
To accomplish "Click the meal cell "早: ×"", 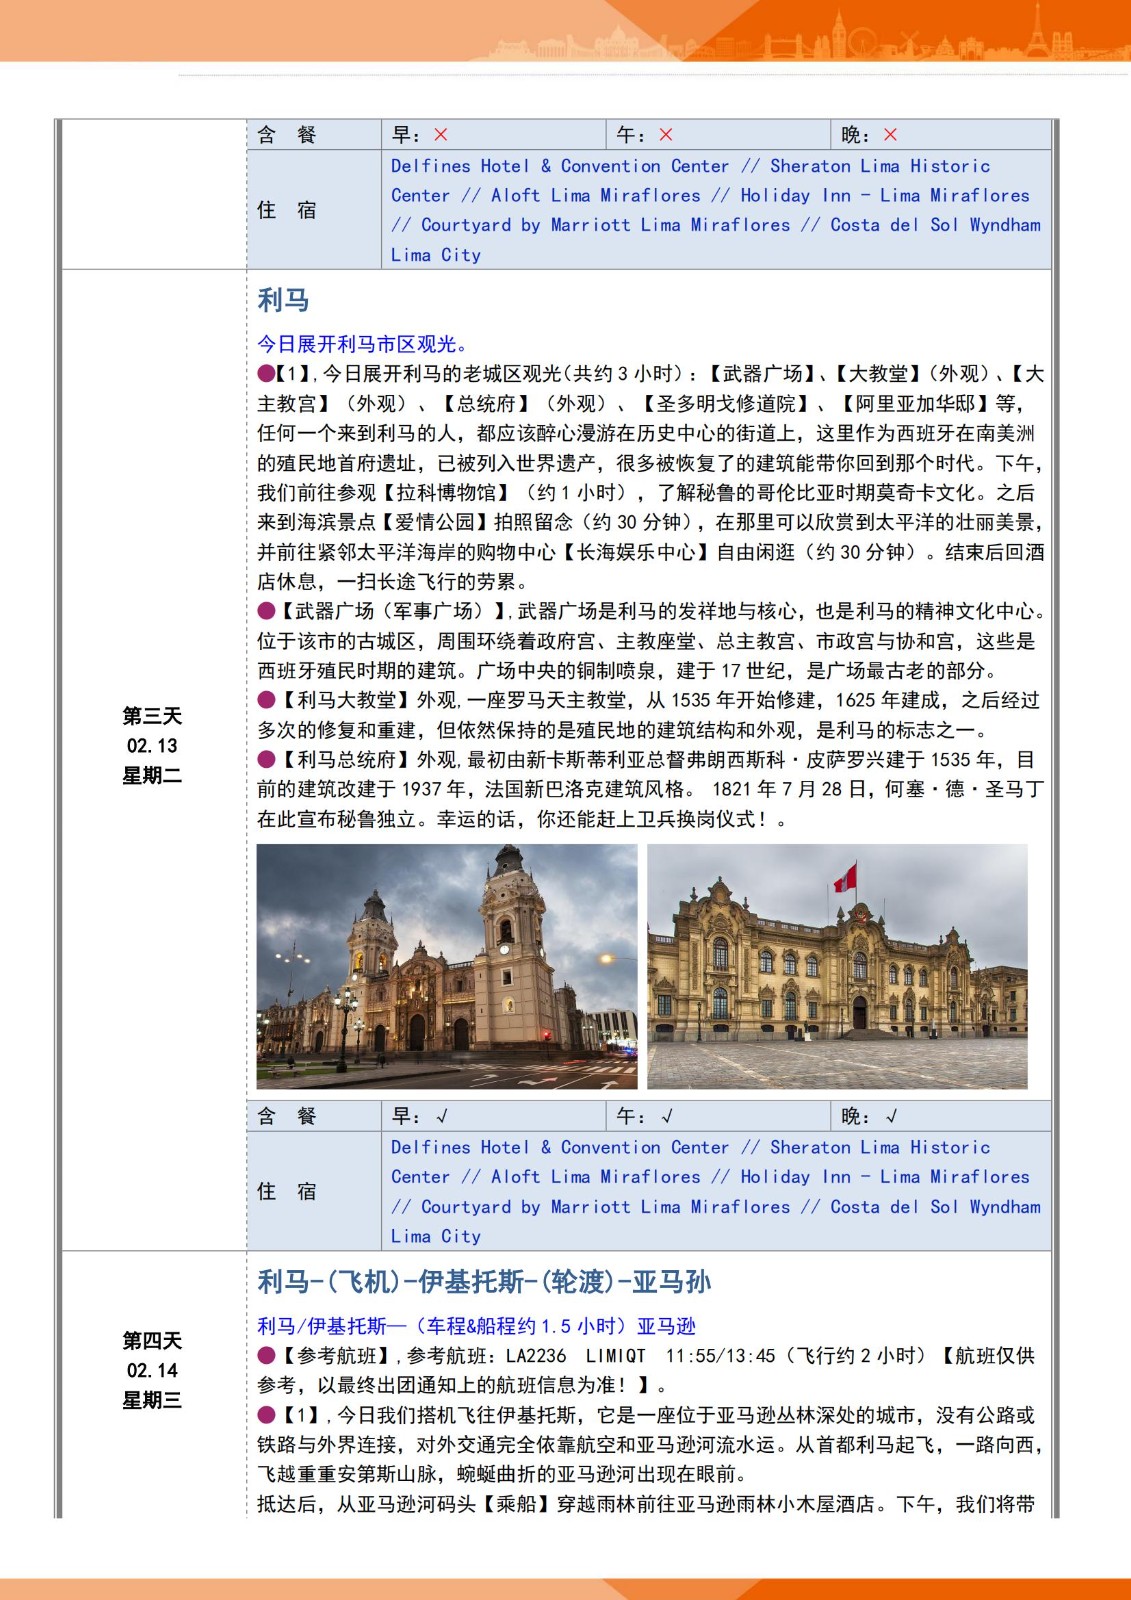I will (x=494, y=135).
